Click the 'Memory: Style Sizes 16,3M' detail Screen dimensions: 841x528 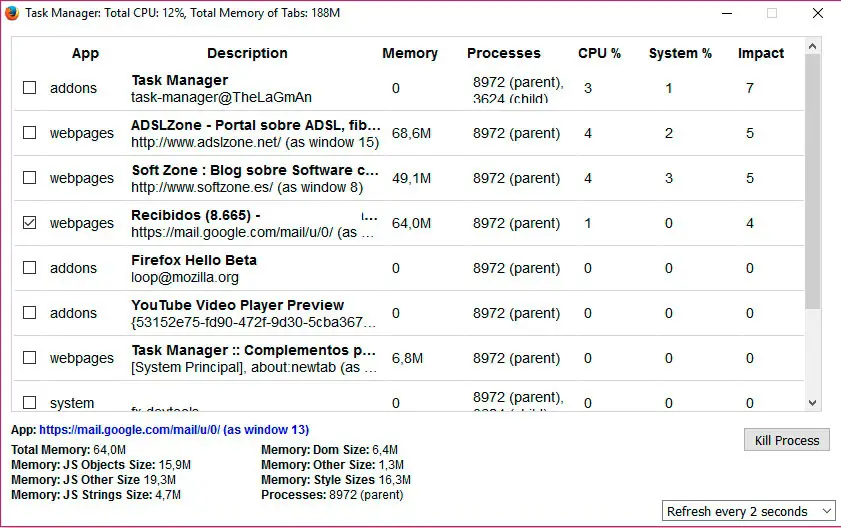pyautogui.click(x=336, y=480)
